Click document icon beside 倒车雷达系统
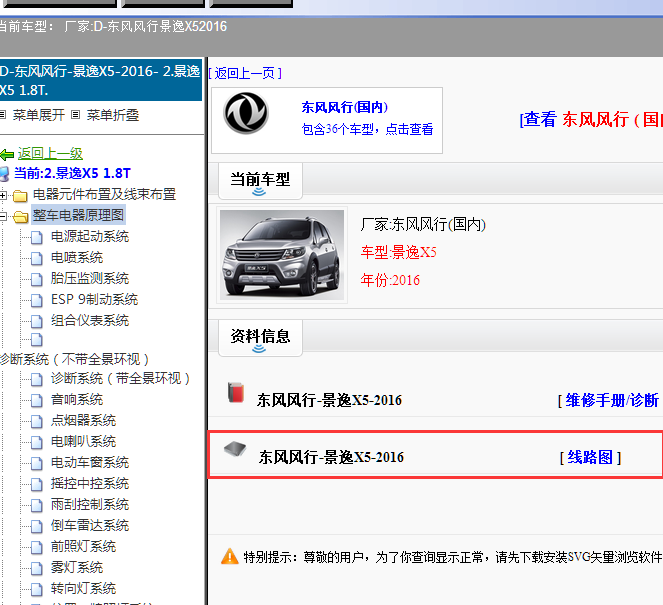The height and width of the screenshot is (605, 663). 37,526
